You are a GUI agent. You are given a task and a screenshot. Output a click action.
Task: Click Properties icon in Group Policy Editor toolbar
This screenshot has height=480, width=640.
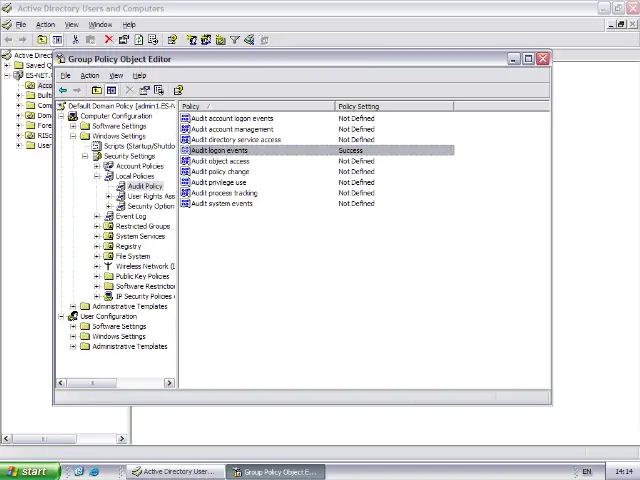click(144, 90)
